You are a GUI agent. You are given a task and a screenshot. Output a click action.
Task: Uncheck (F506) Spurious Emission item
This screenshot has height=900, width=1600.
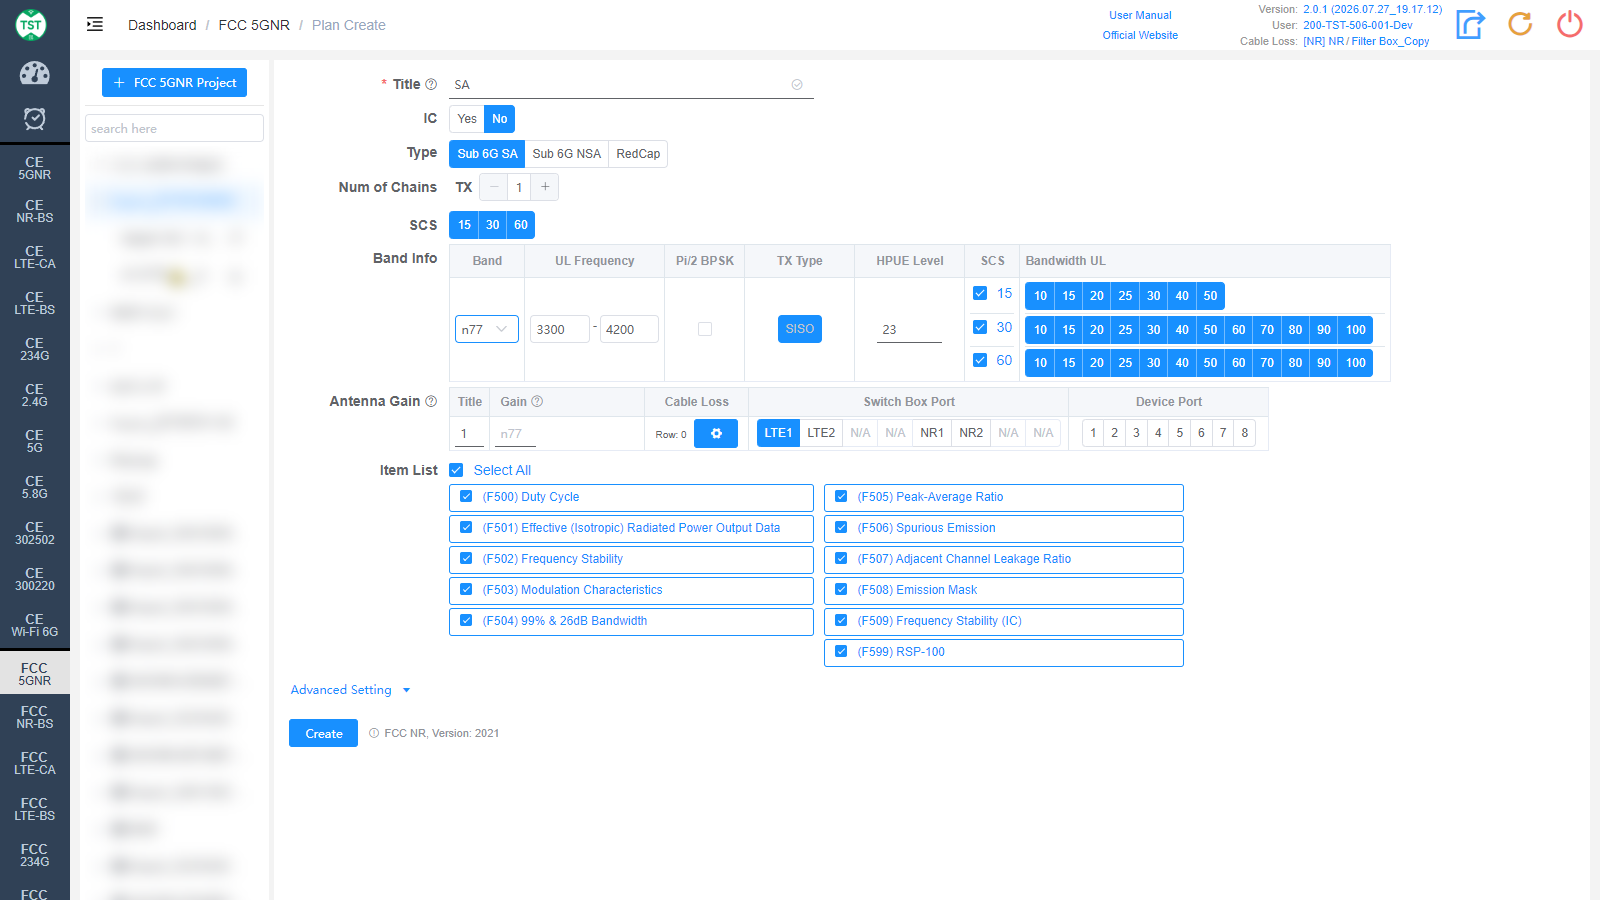[841, 528]
